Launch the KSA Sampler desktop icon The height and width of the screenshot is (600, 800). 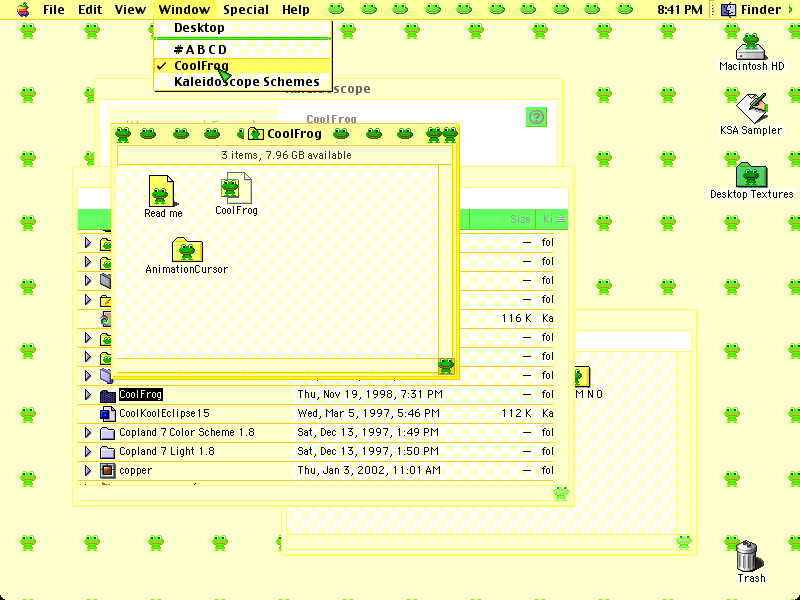click(x=752, y=108)
